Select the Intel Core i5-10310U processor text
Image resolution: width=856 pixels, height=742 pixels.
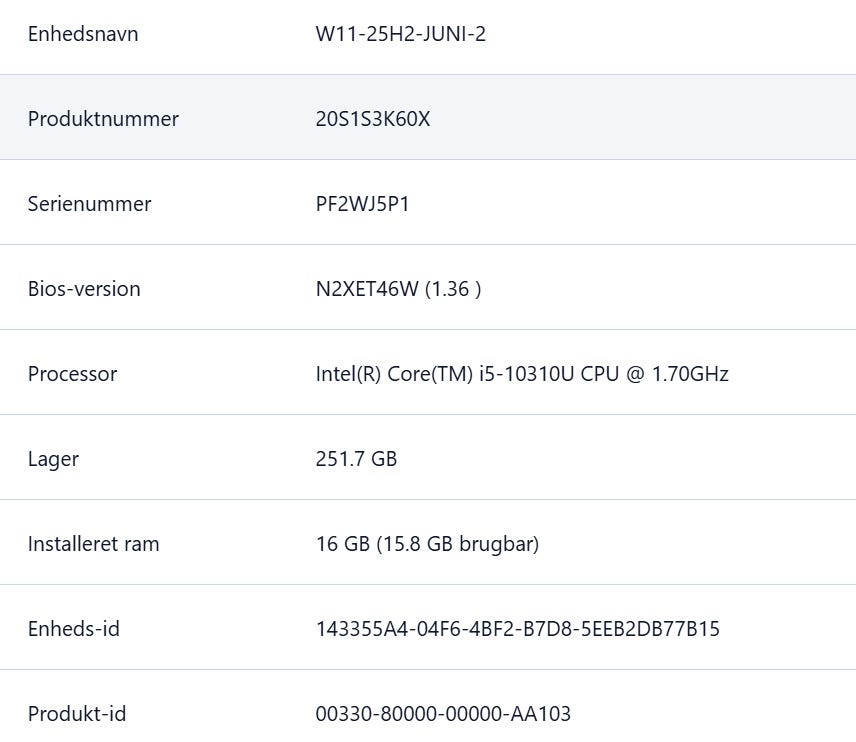[522, 374]
